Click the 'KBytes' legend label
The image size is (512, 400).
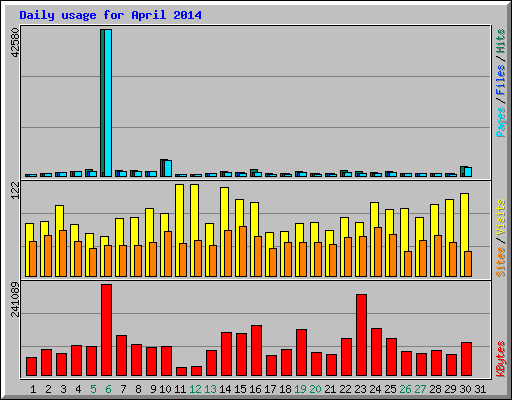click(x=501, y=359)
